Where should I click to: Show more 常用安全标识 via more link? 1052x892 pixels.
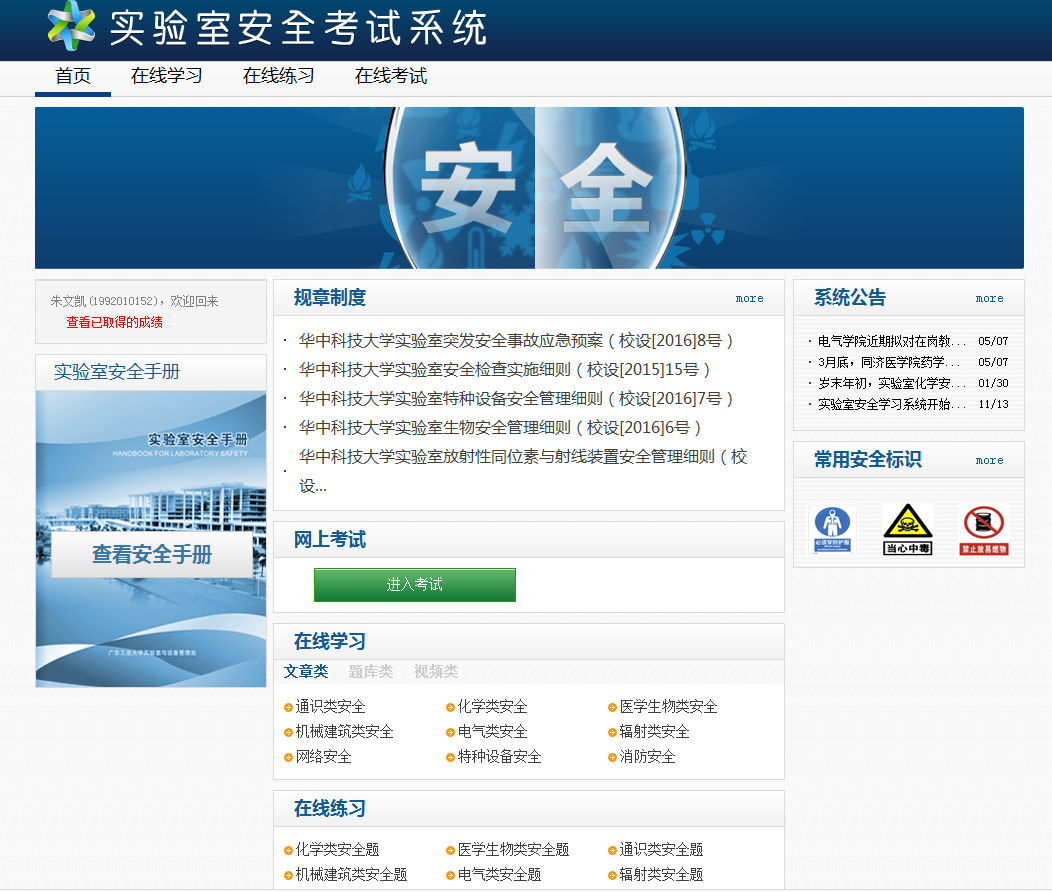989,460
